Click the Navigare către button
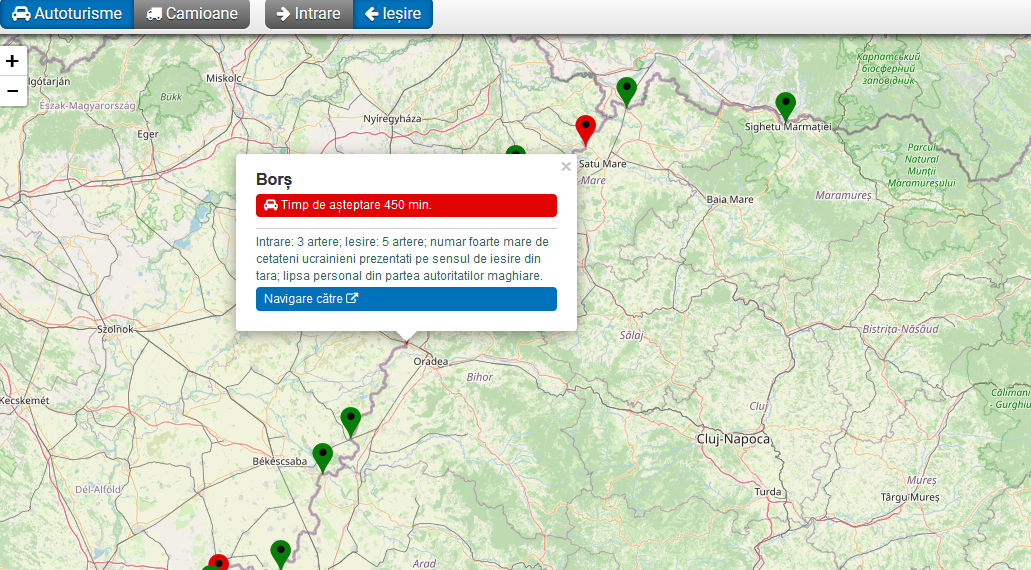1031x570 pixels. pos(406,299)
